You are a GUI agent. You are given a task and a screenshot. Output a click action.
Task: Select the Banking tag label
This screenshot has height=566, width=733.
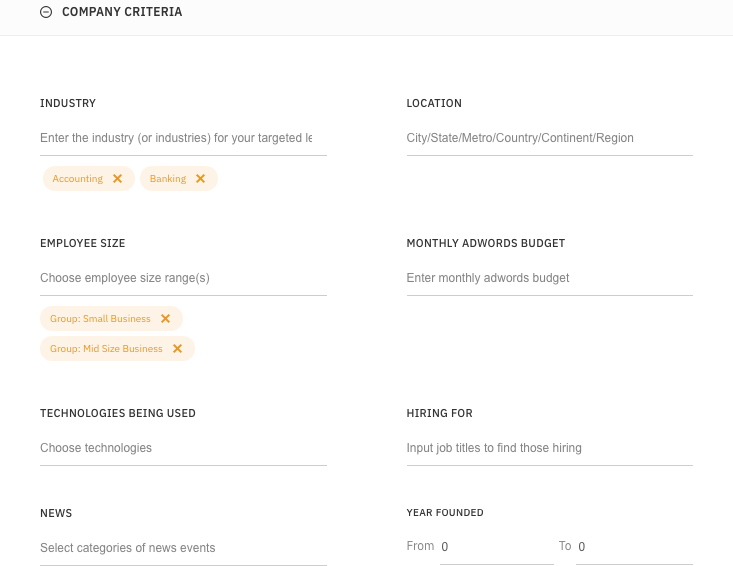pos(168,179)
